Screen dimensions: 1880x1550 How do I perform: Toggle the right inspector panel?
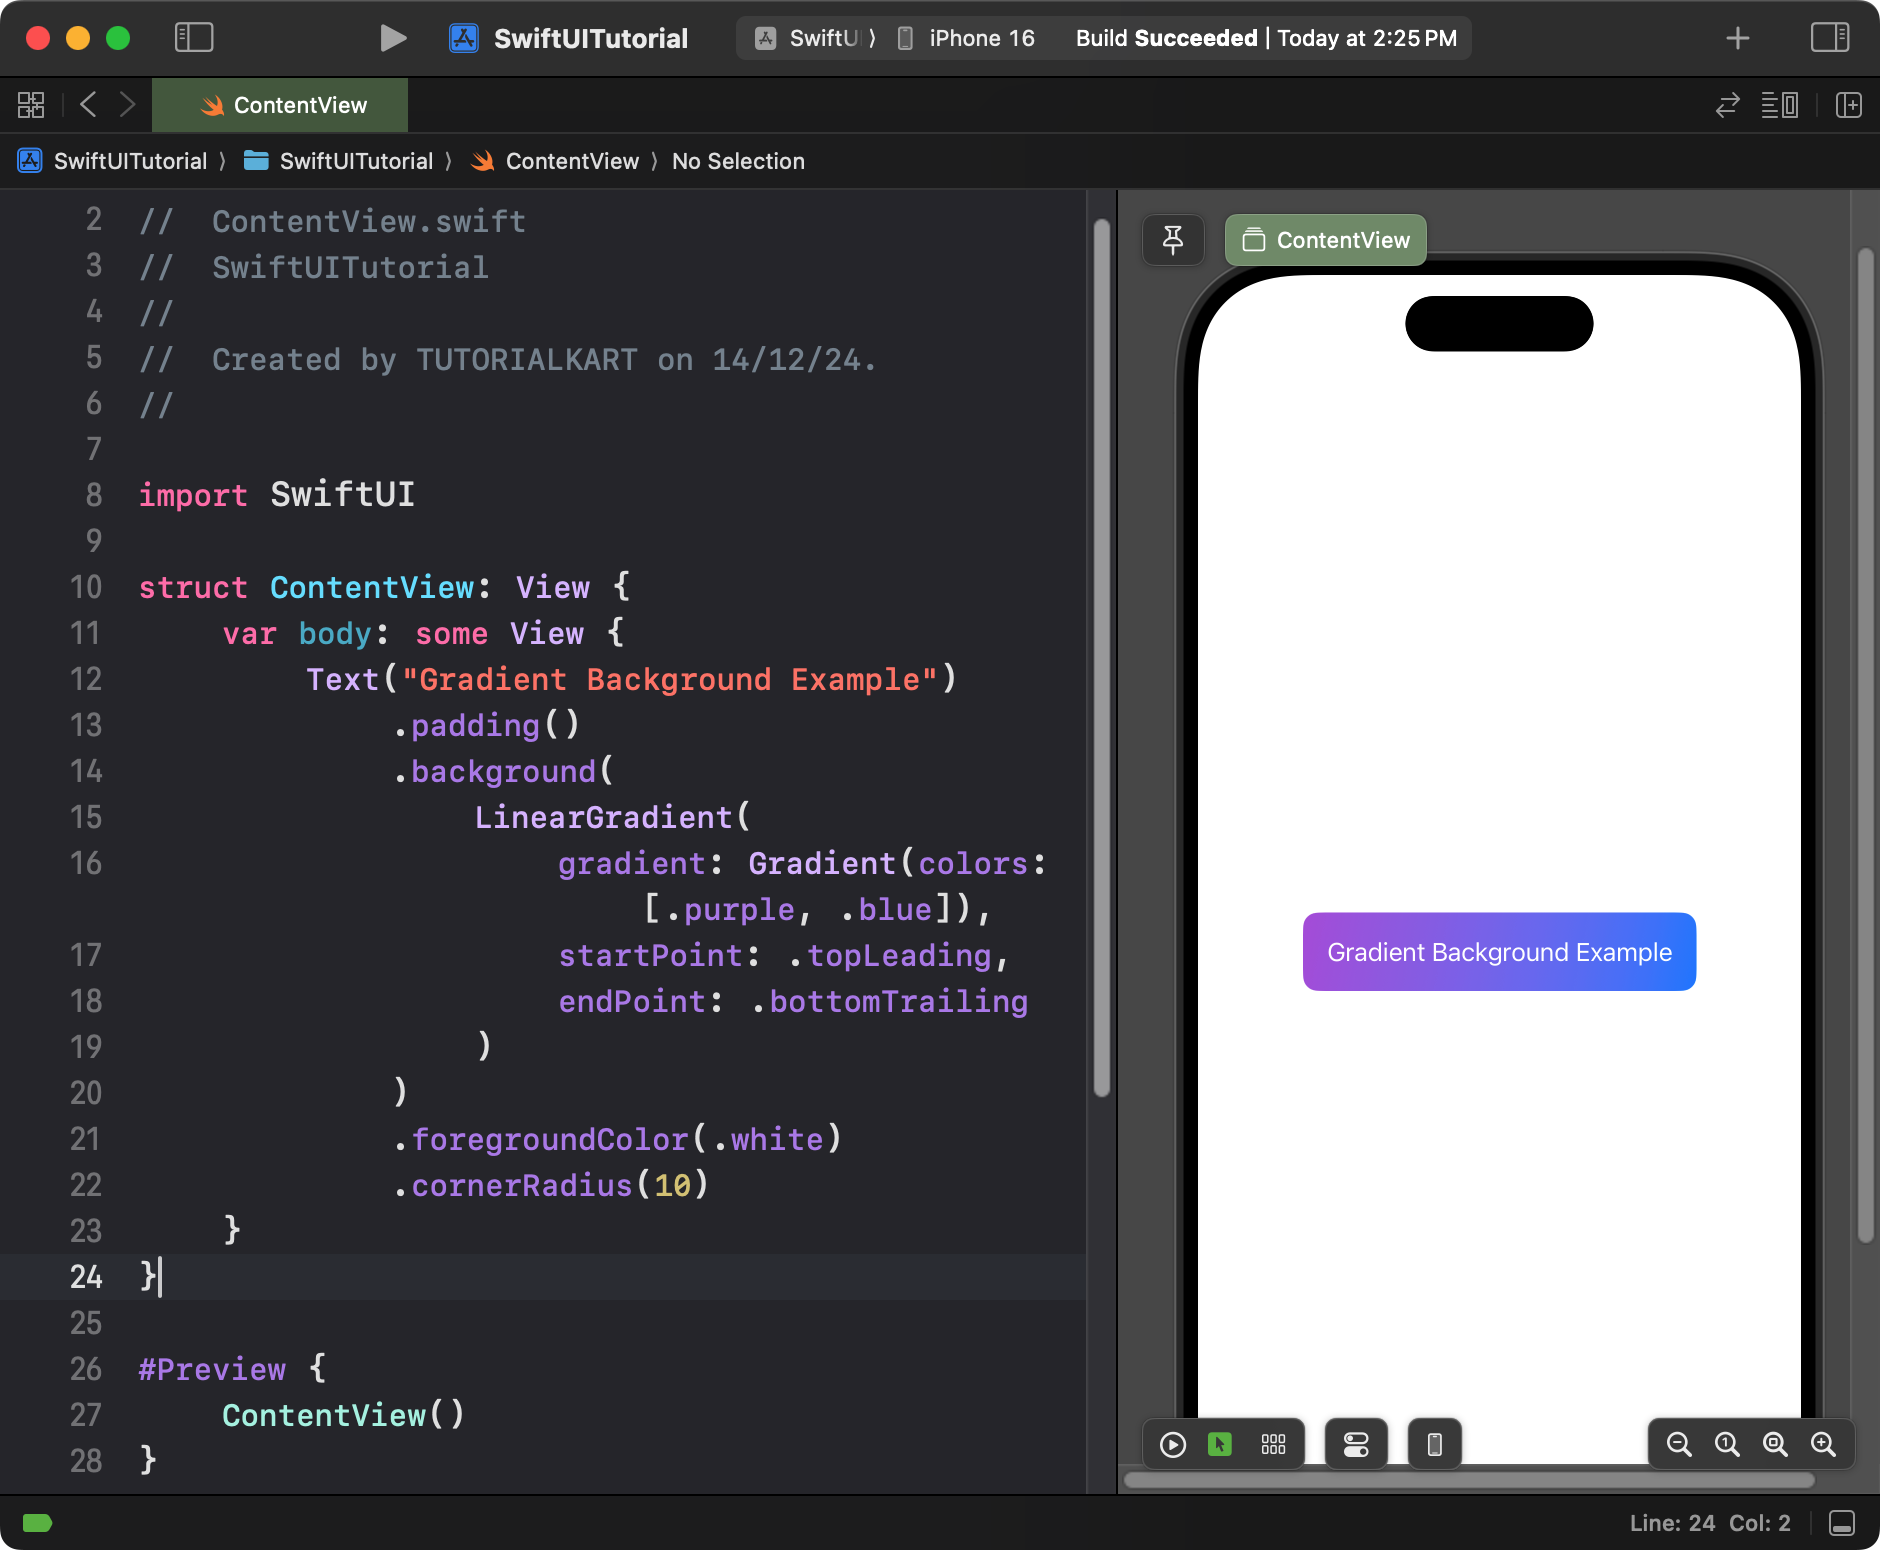[x=1830, y=38]
